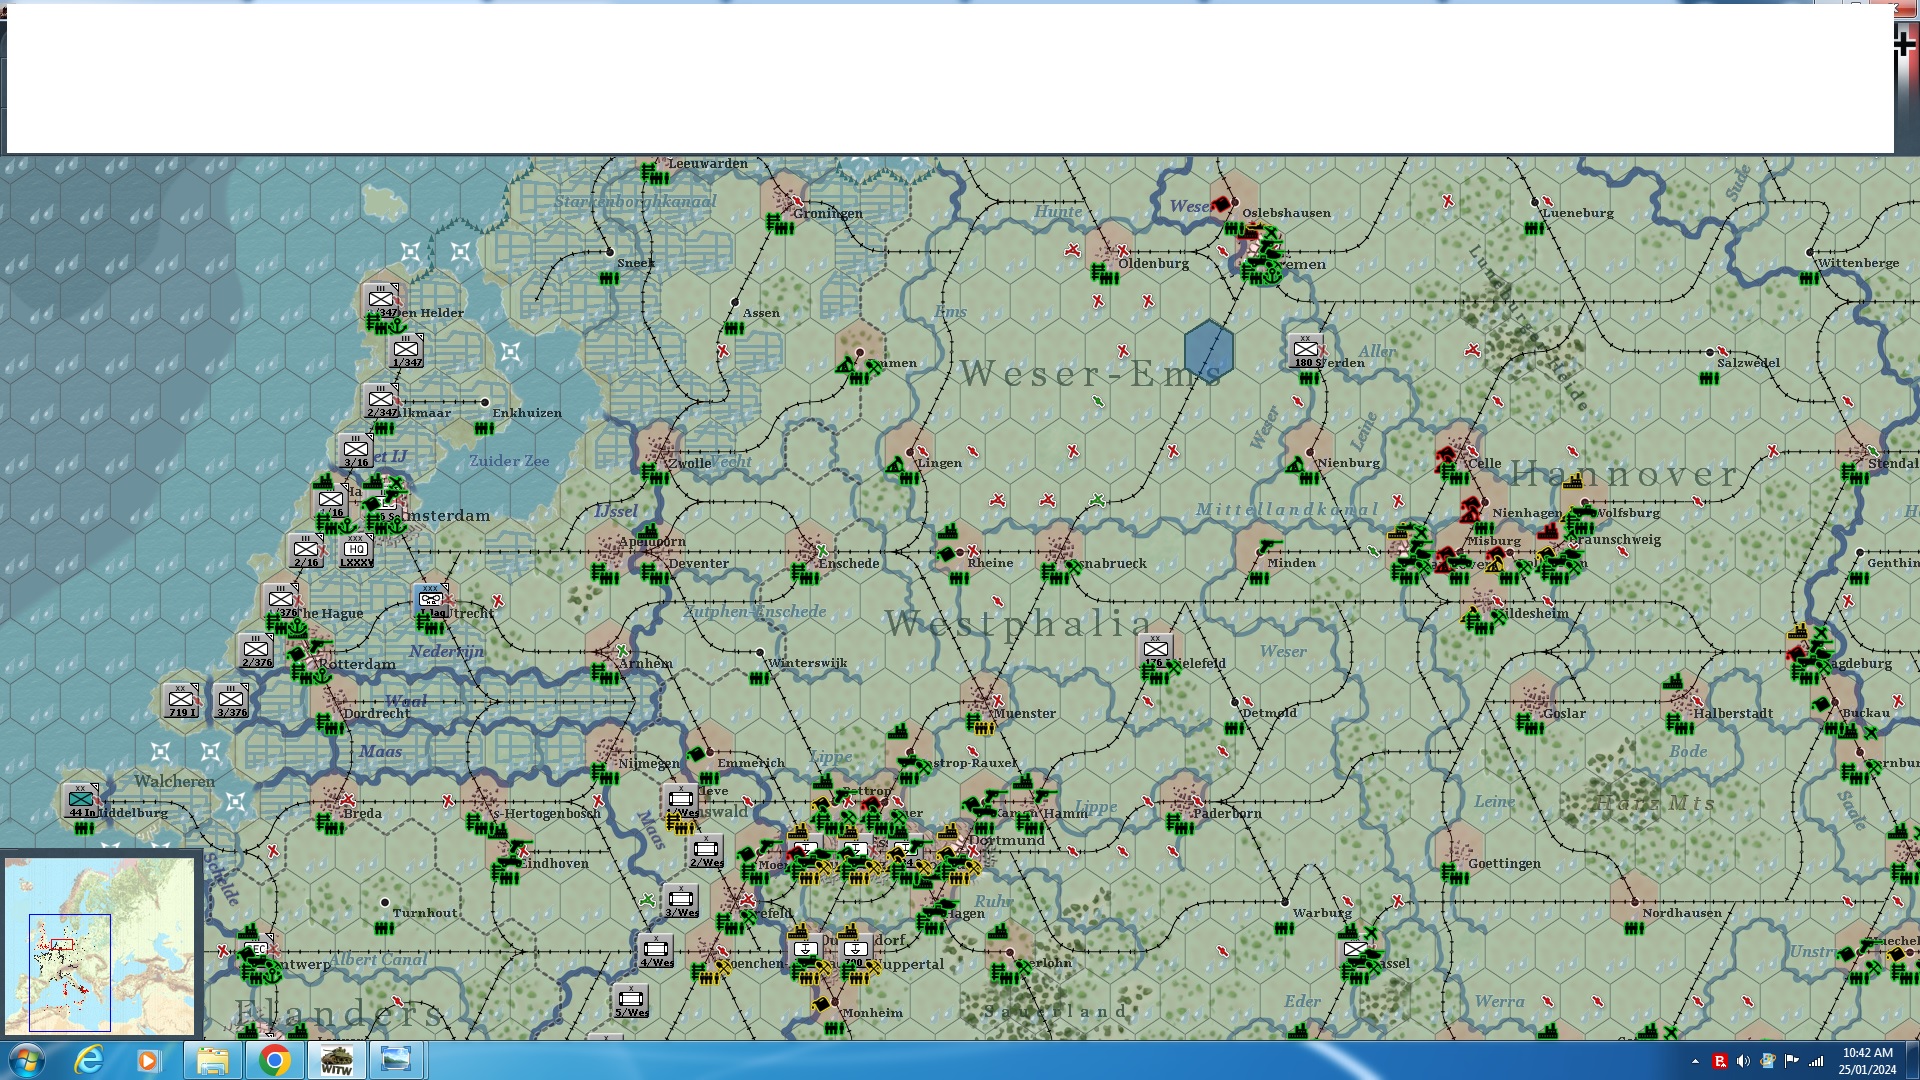Click the blue highlighted hex in Weser-Ems
Viewport: 1920px width, 1080px height.
tap(1208, 352)
